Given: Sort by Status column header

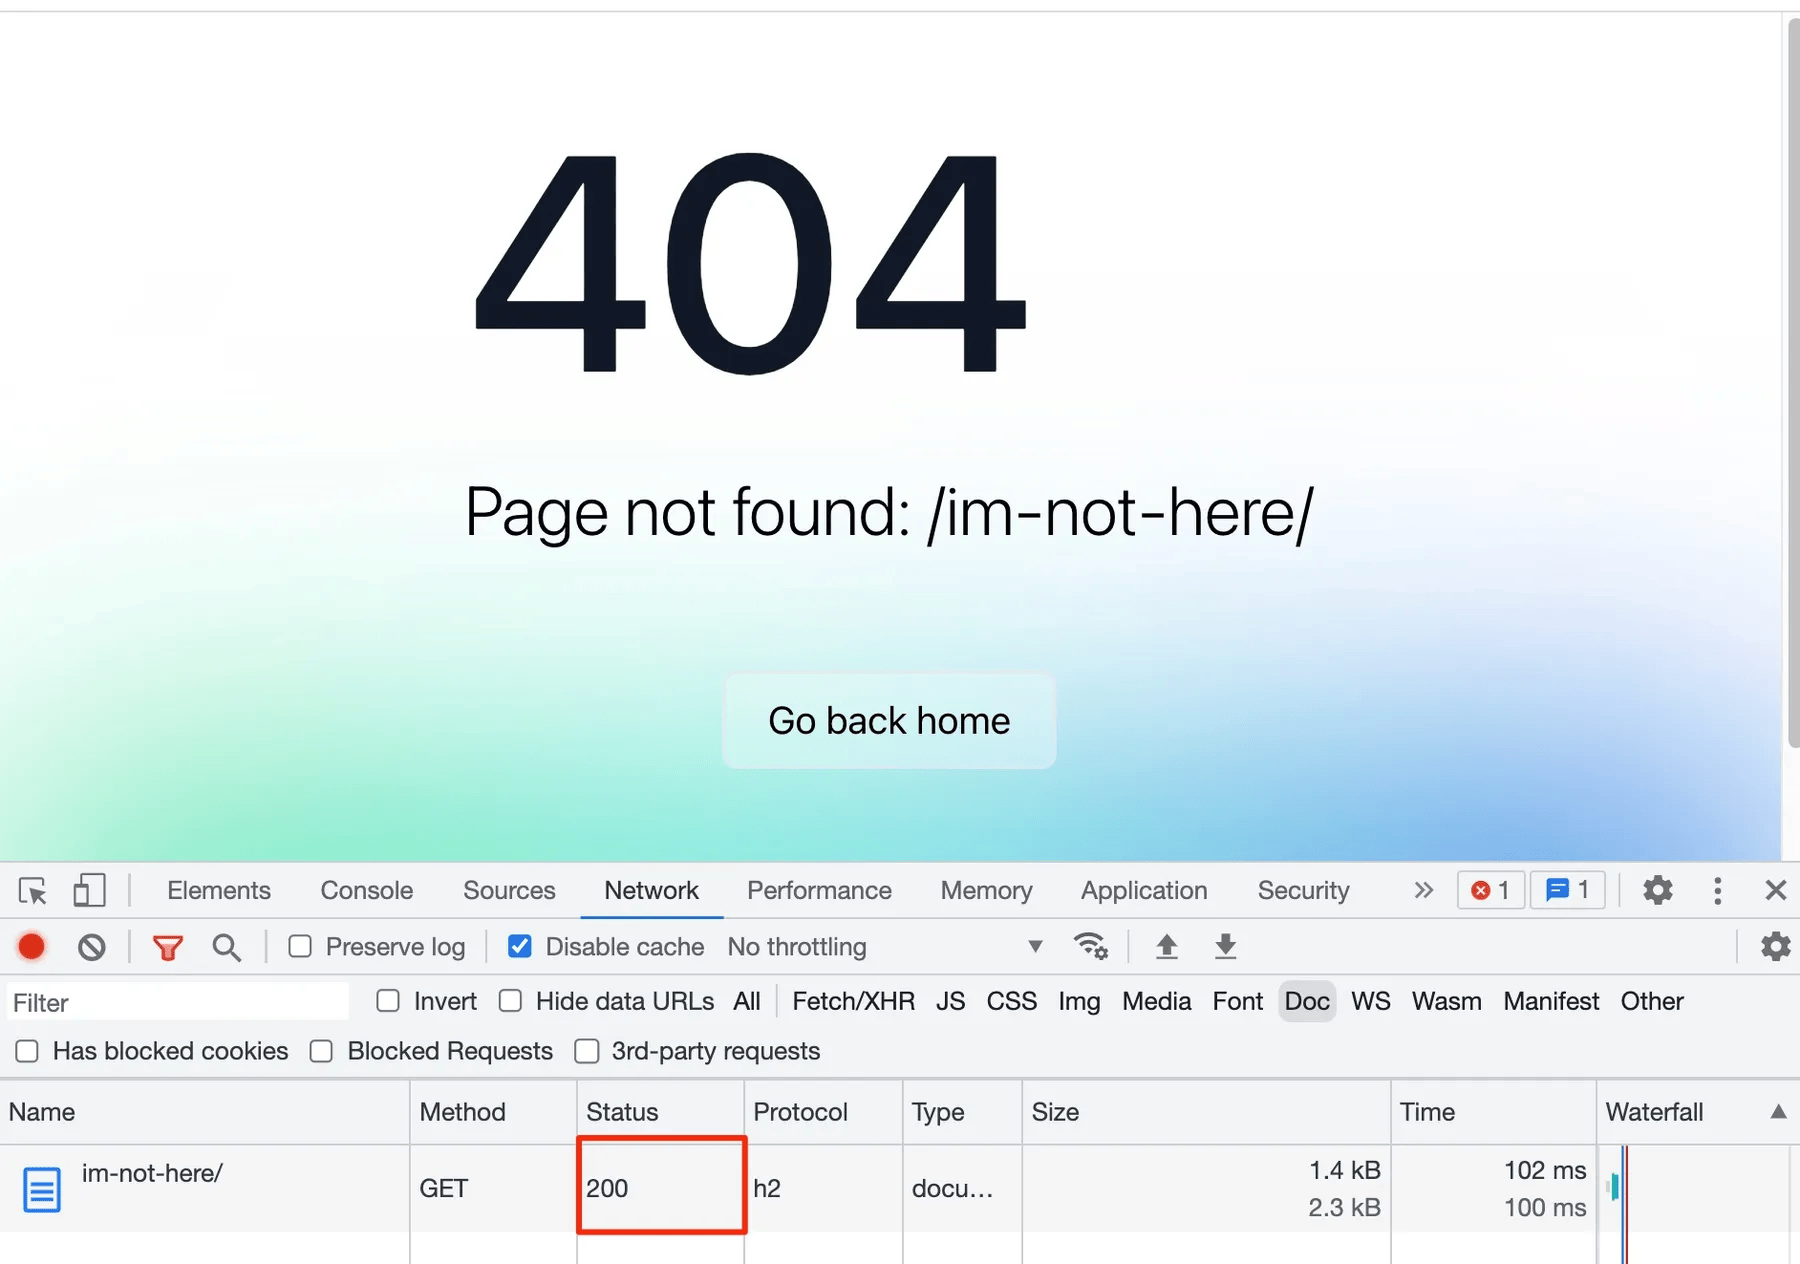Looking at the screenshot, I should tap(660, 1112).
